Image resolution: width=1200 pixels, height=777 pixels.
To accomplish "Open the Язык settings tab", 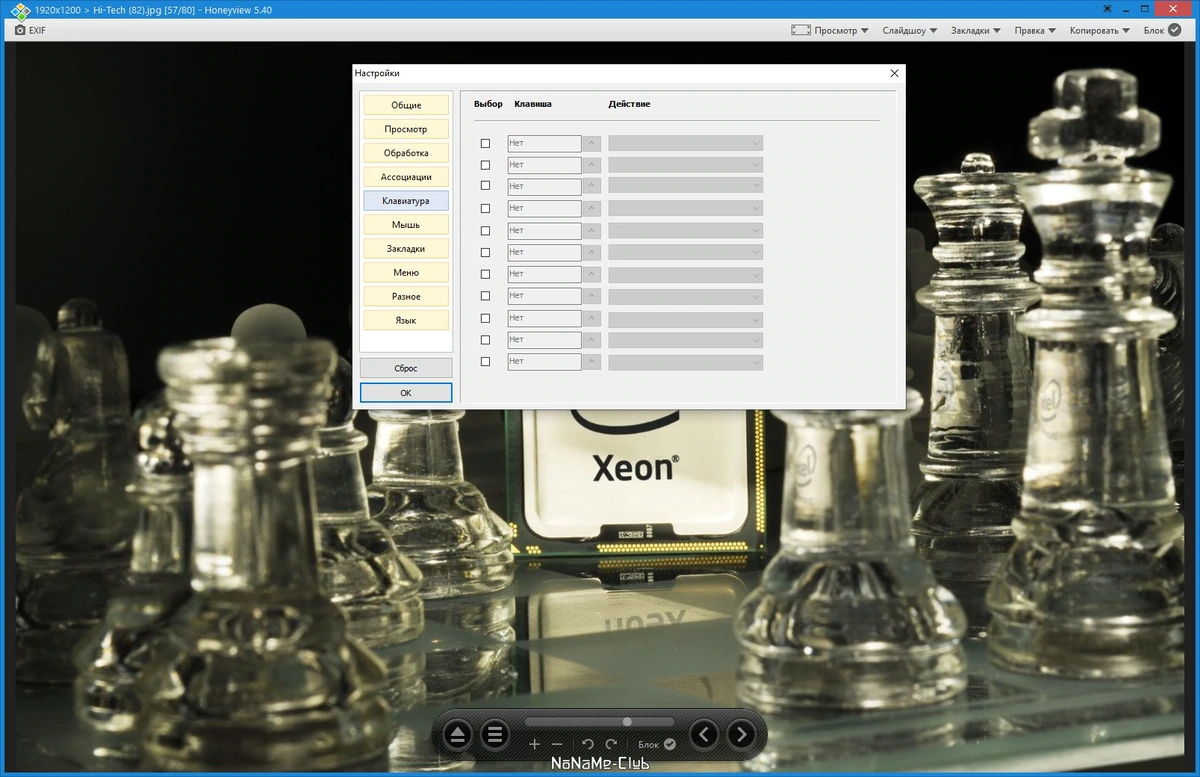I will click(406, 320).
